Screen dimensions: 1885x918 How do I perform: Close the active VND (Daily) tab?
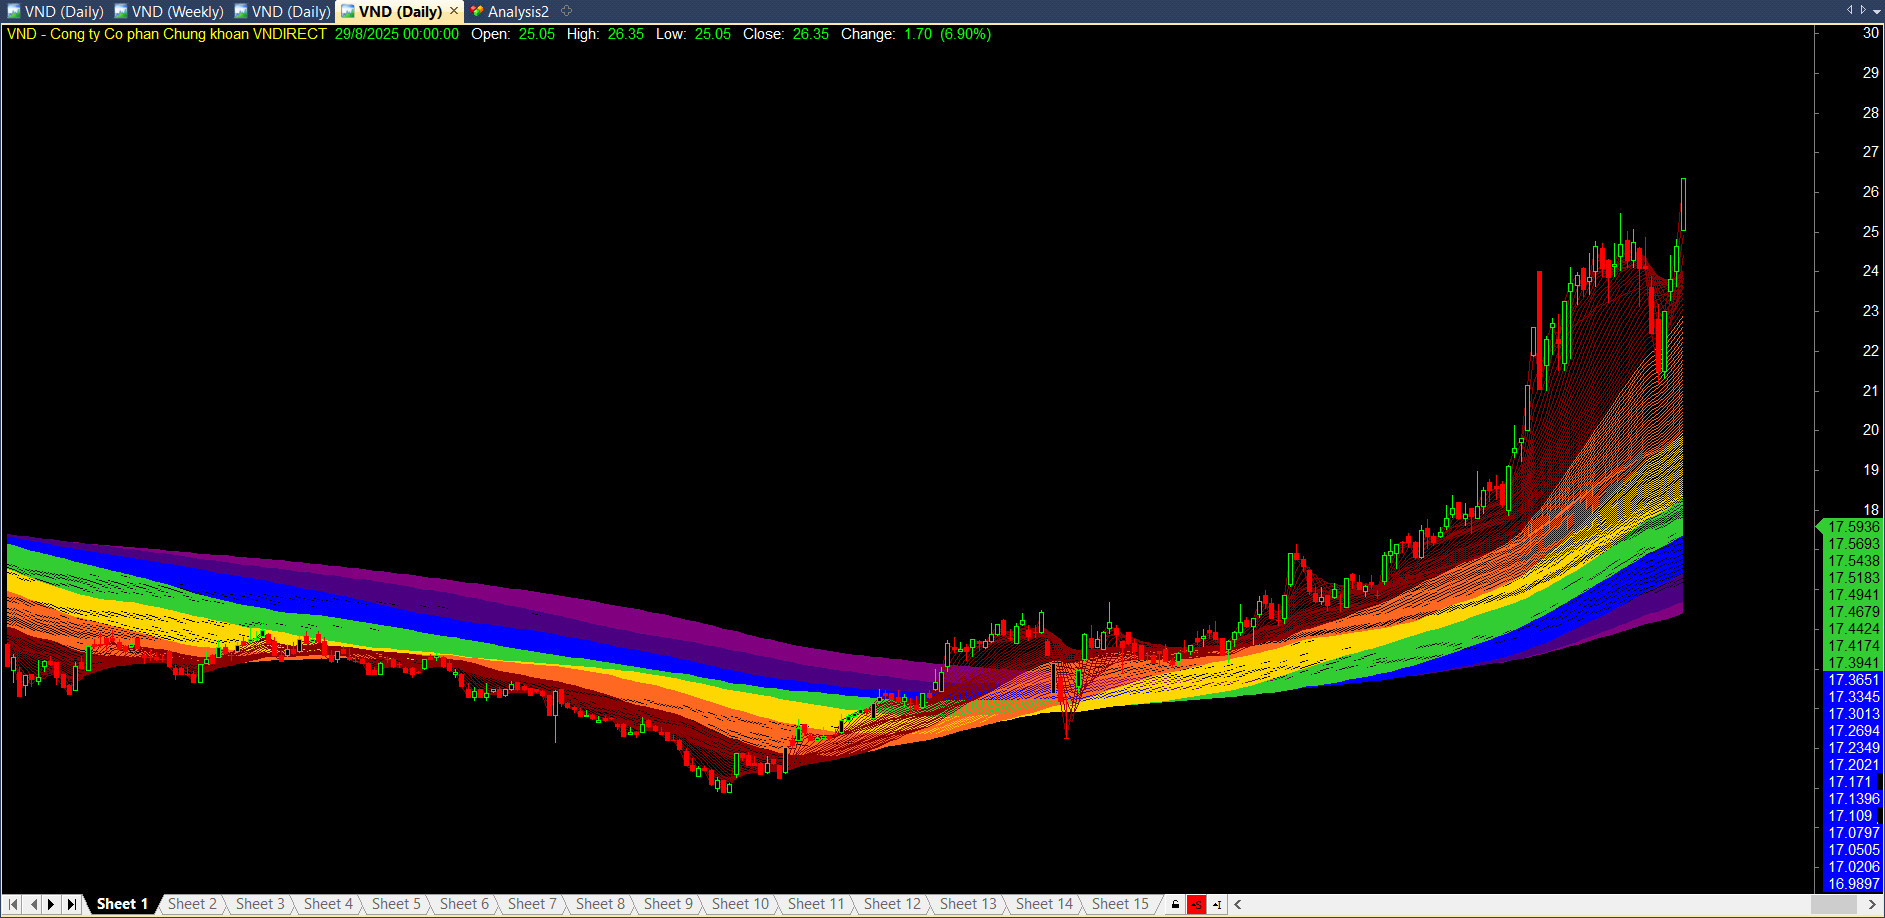pyautogui.click(x=454, y=11)
